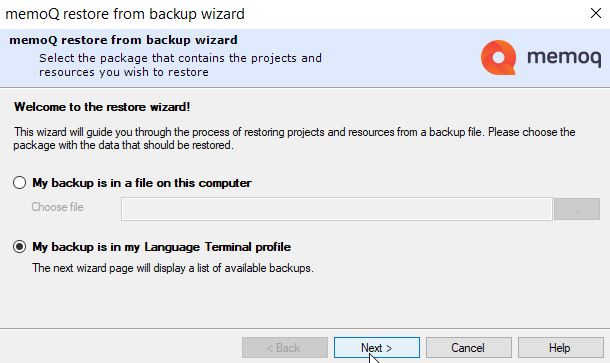Click the 'Choose file' field label

[x=58, y=207]
